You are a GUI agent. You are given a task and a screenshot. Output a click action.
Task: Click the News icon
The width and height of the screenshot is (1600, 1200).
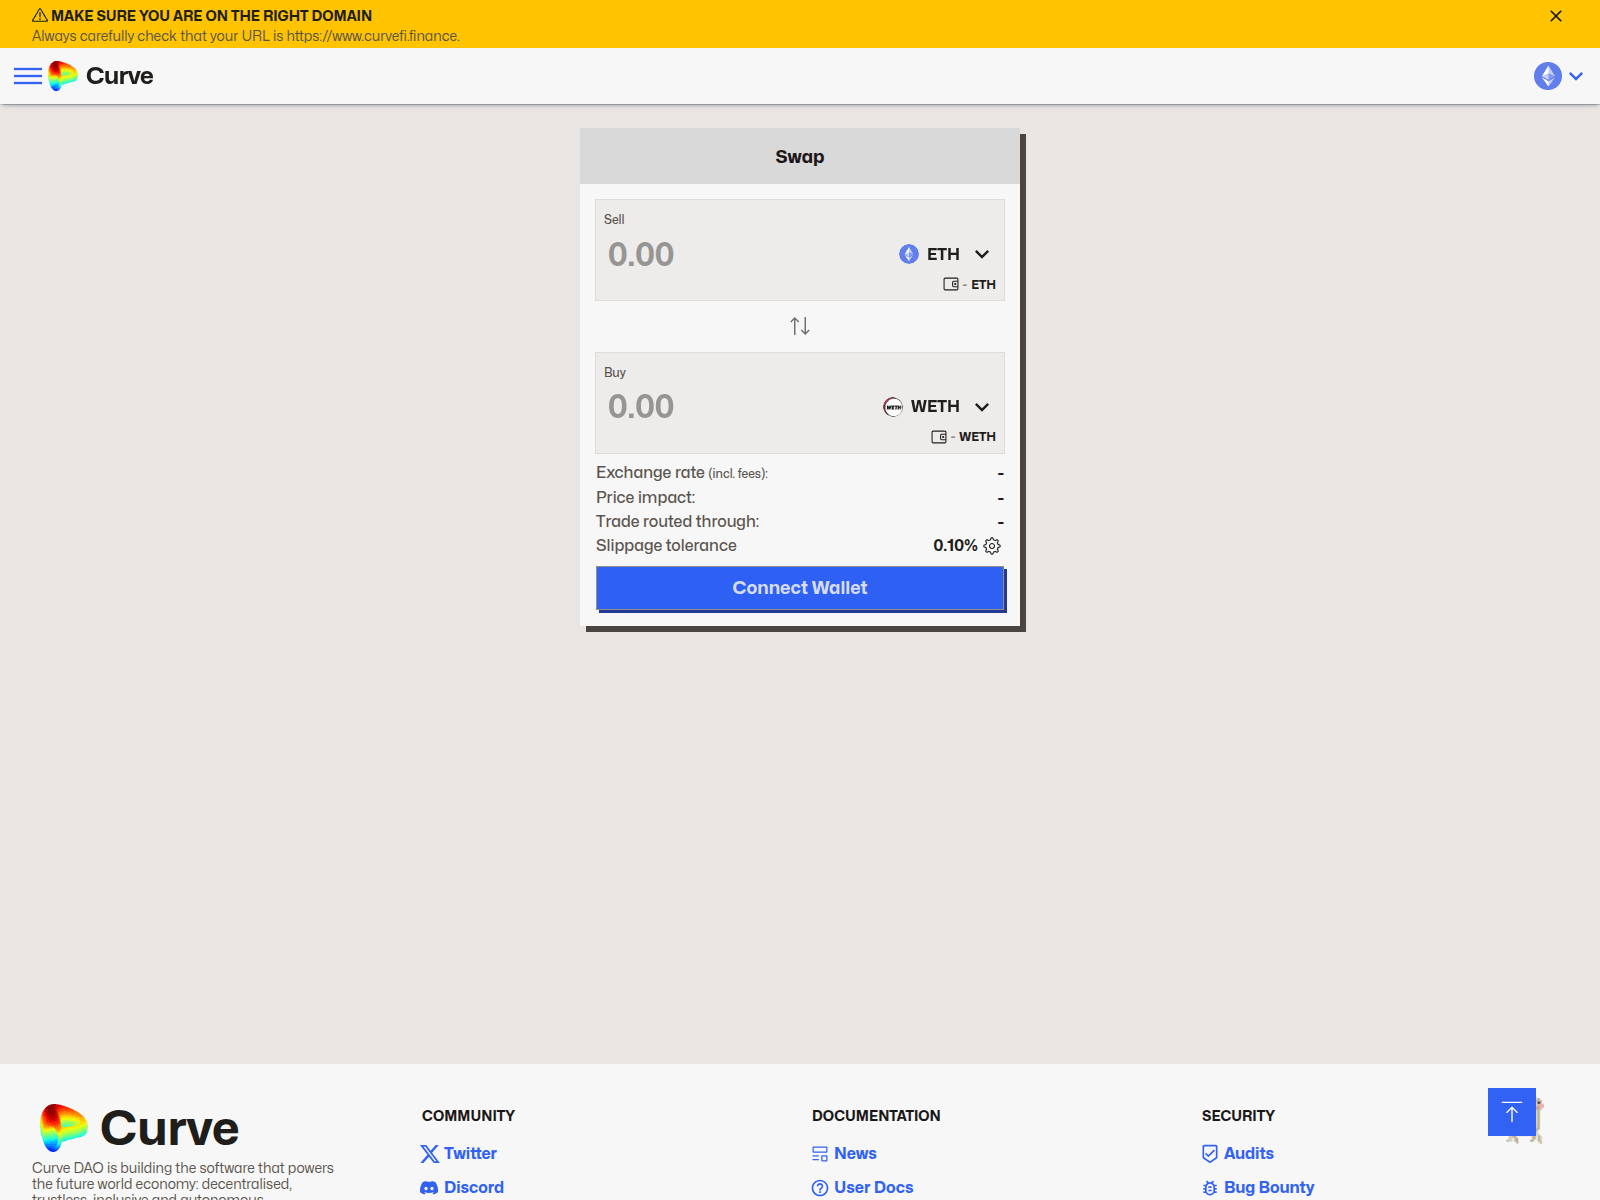[x=820, y=1154]
